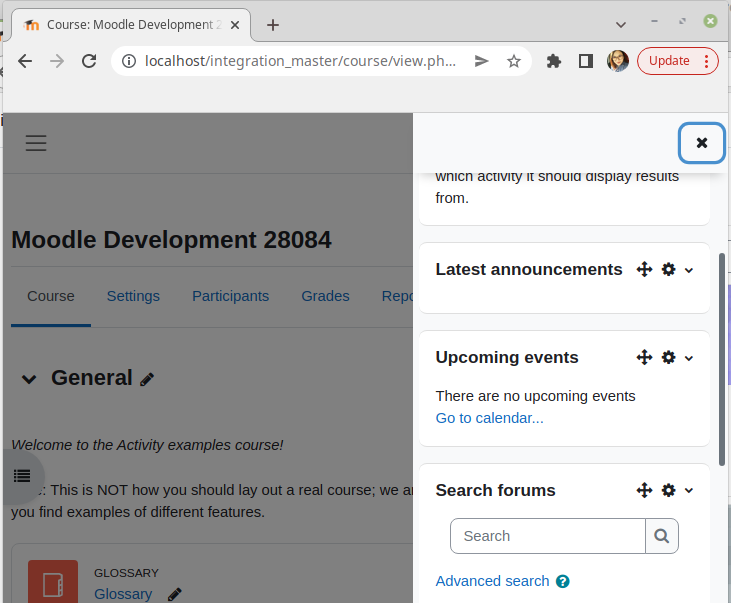Open a new browser tab
This screenshot has height=603, width=731.
point(273,25)
